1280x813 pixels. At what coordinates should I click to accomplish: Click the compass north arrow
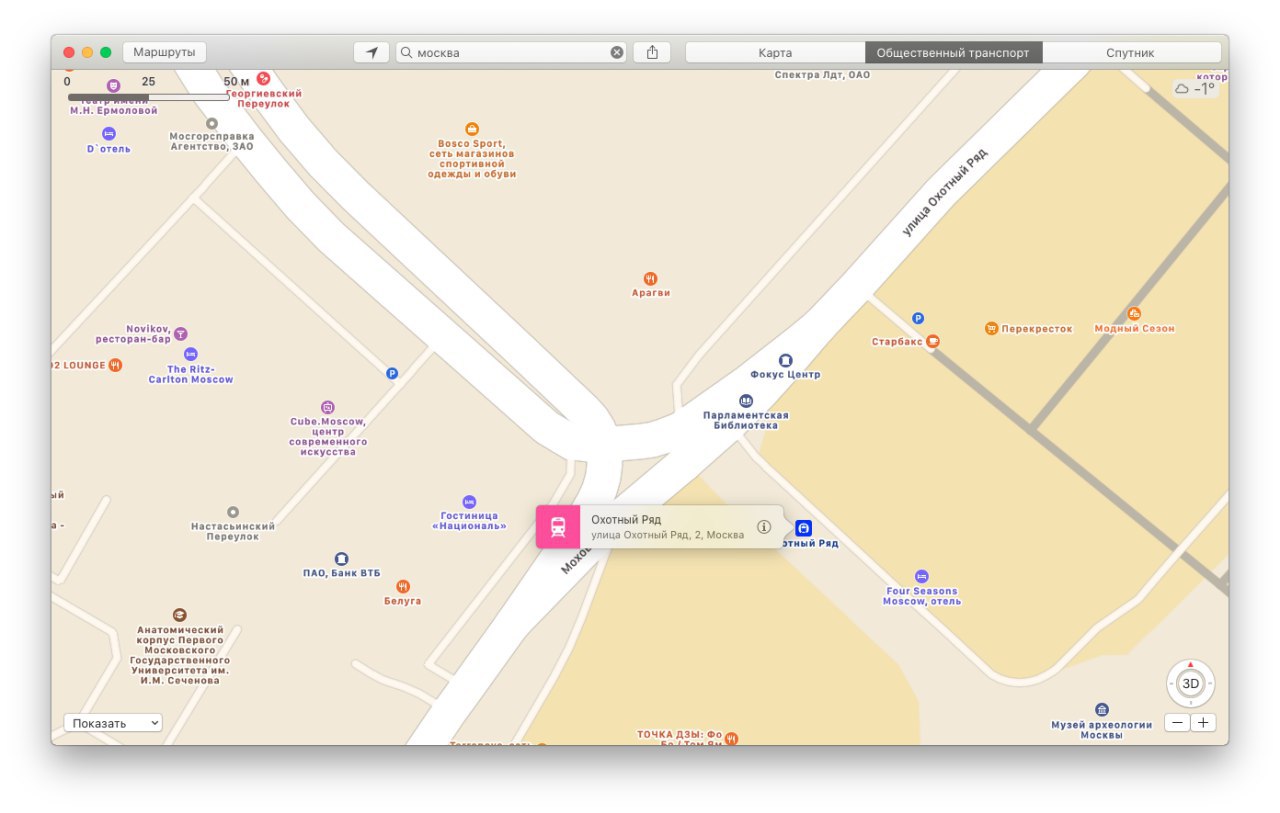[1190, 664]
